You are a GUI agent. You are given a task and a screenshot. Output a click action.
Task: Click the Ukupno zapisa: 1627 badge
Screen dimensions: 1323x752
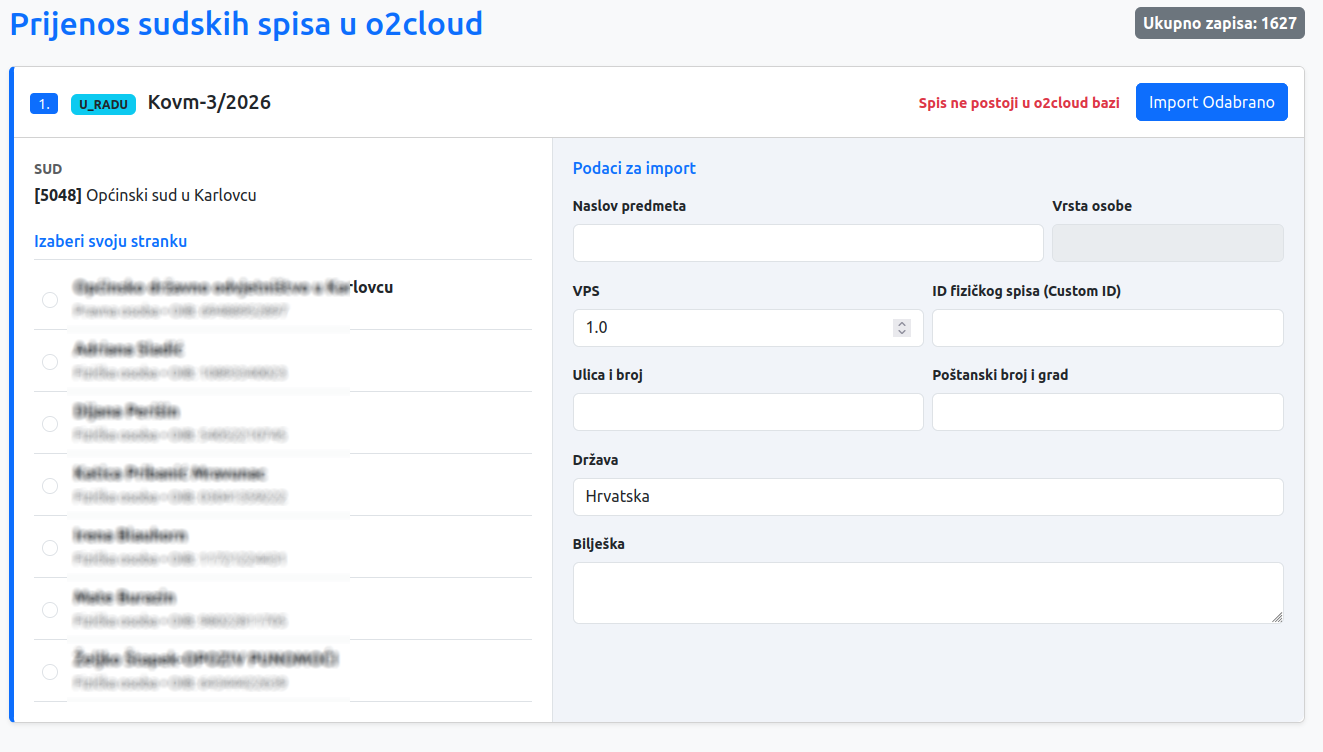coord(1219,24)
